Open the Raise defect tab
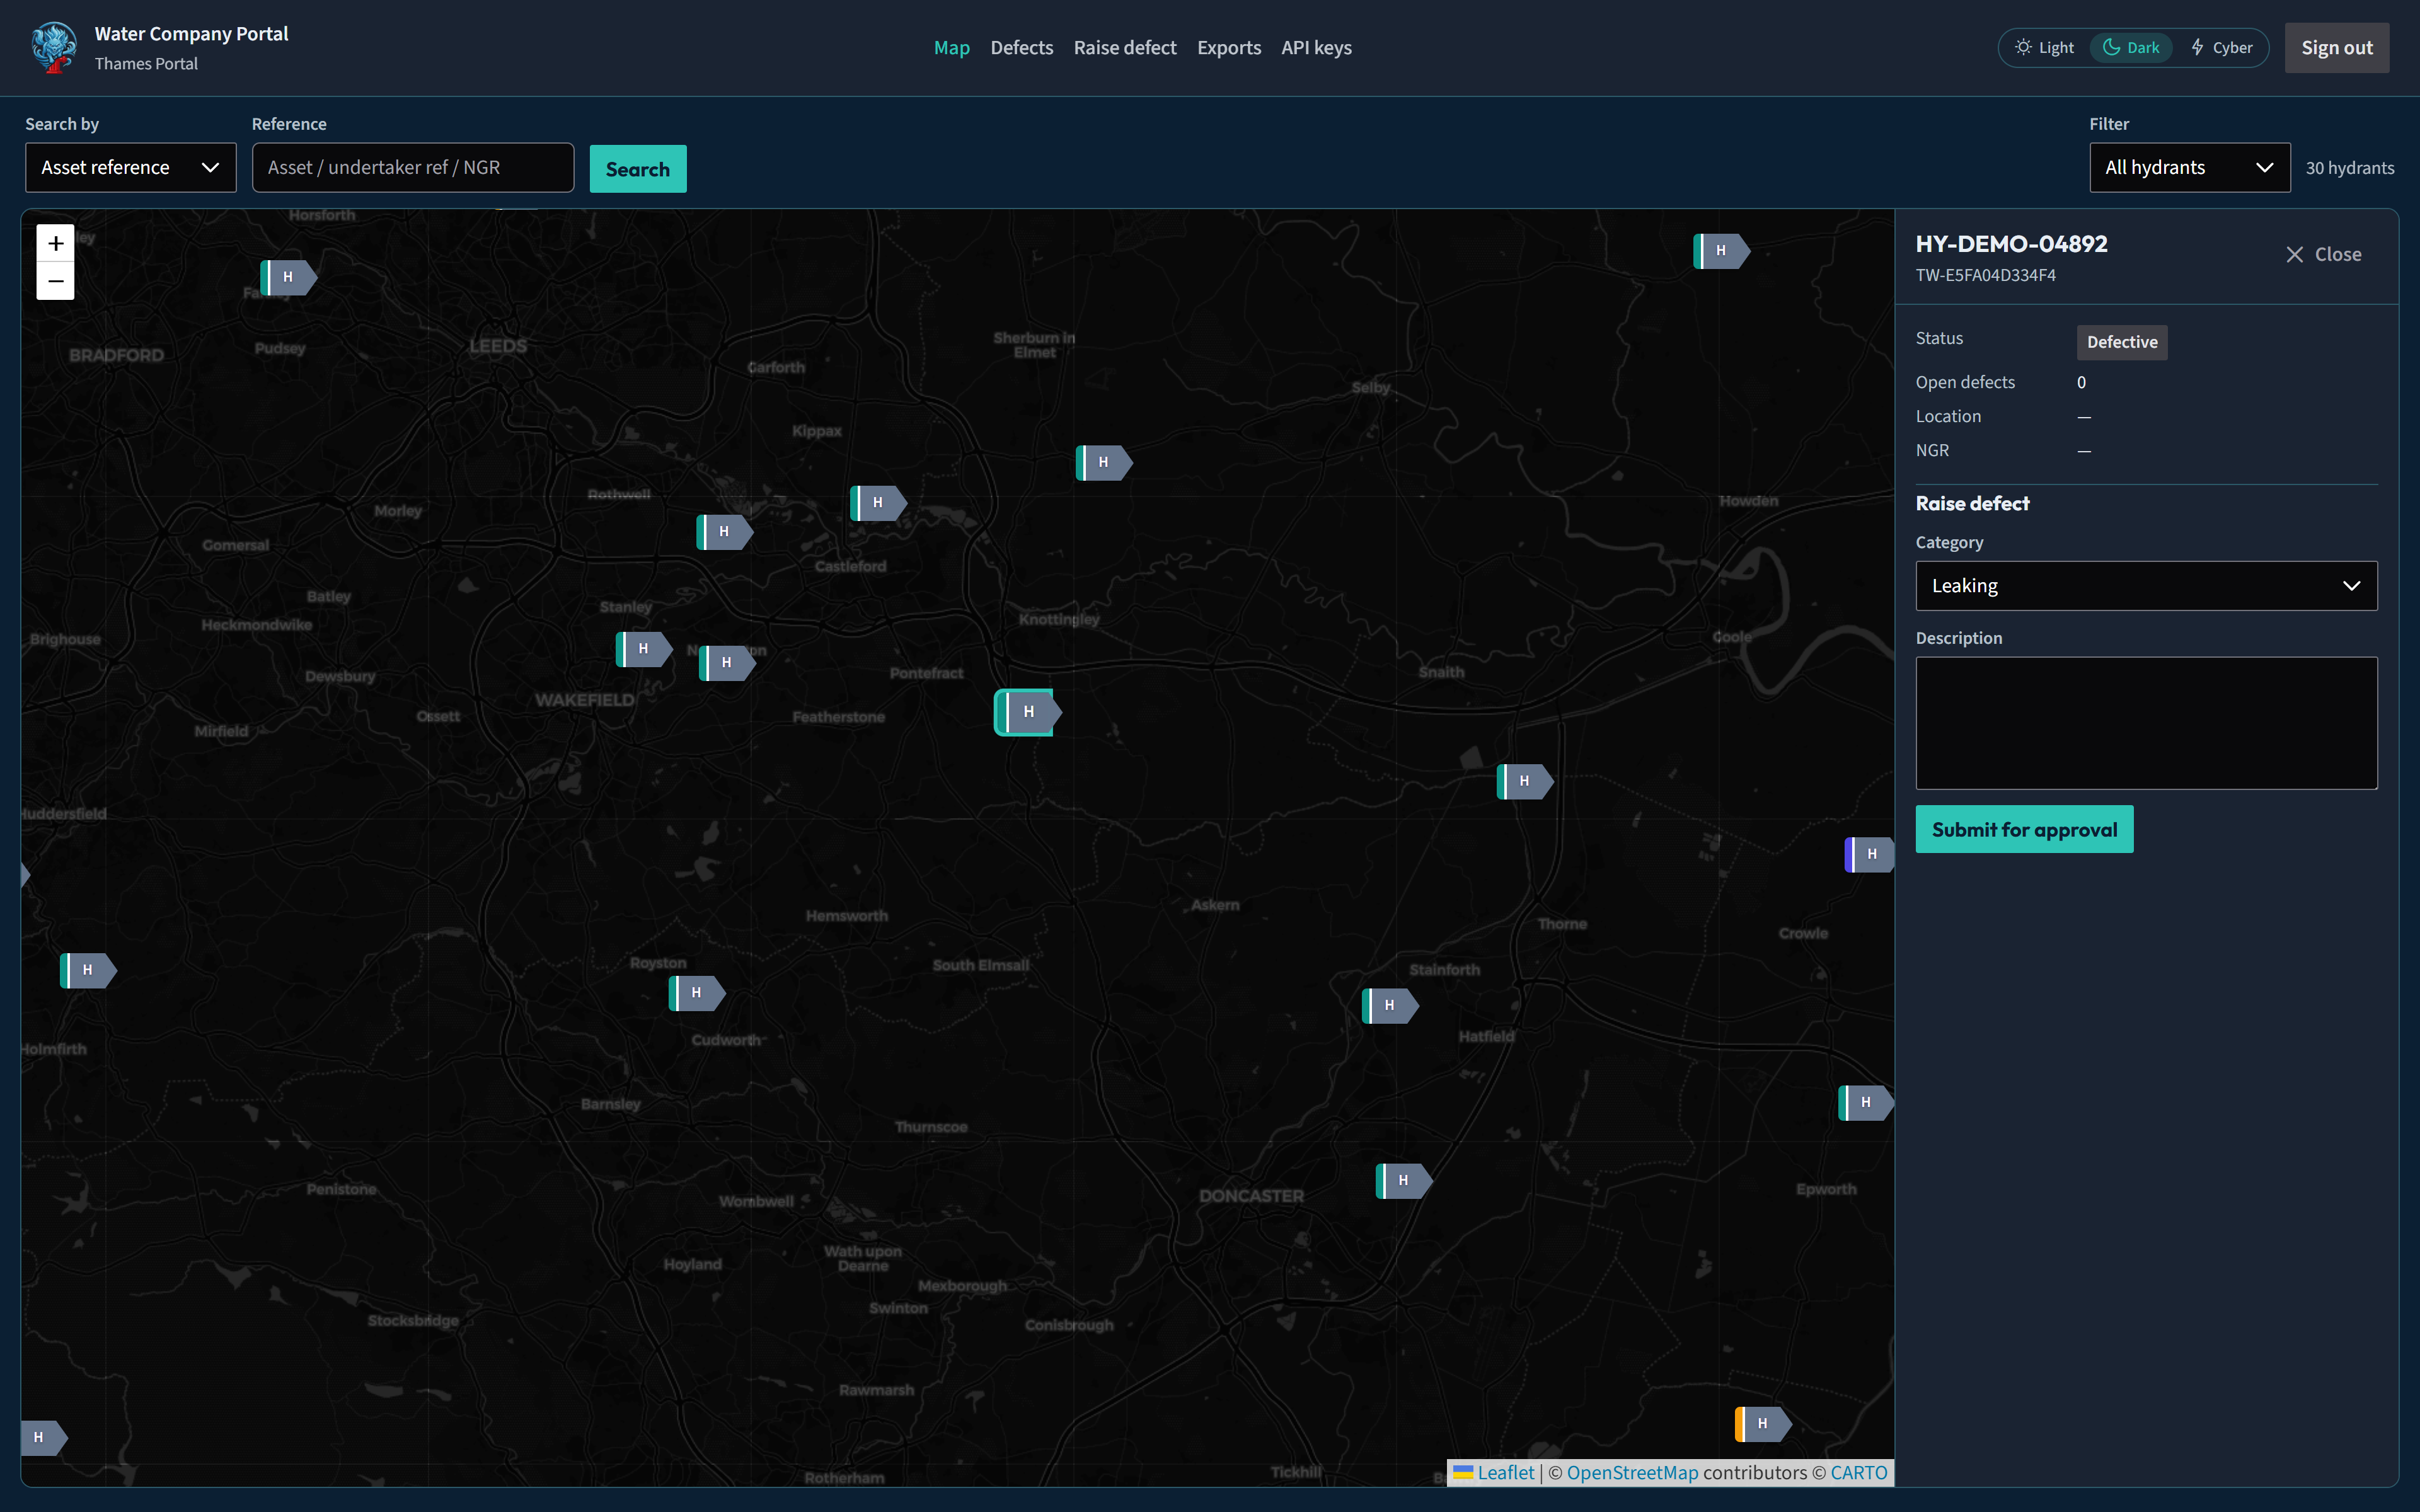Viewport: 2420px width, 1512px height. point(1125,48)
